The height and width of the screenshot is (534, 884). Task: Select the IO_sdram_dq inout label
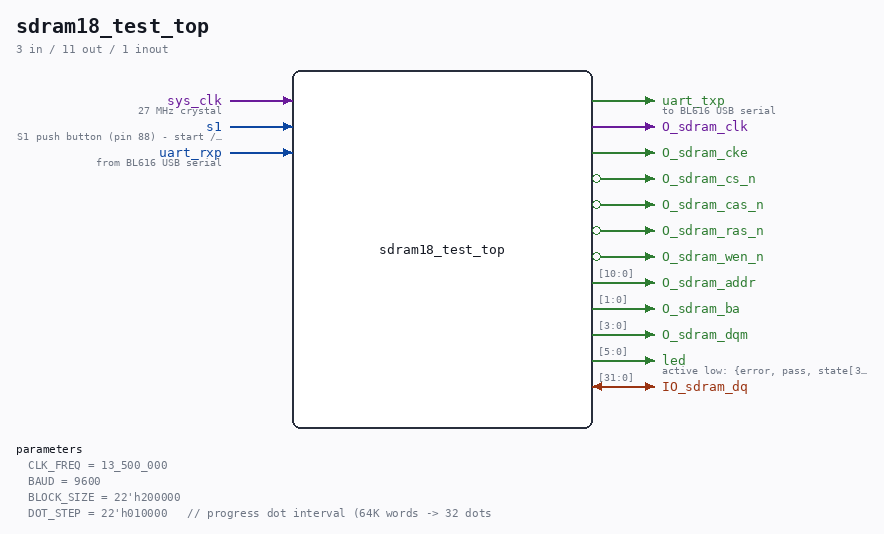pos(705,386)
